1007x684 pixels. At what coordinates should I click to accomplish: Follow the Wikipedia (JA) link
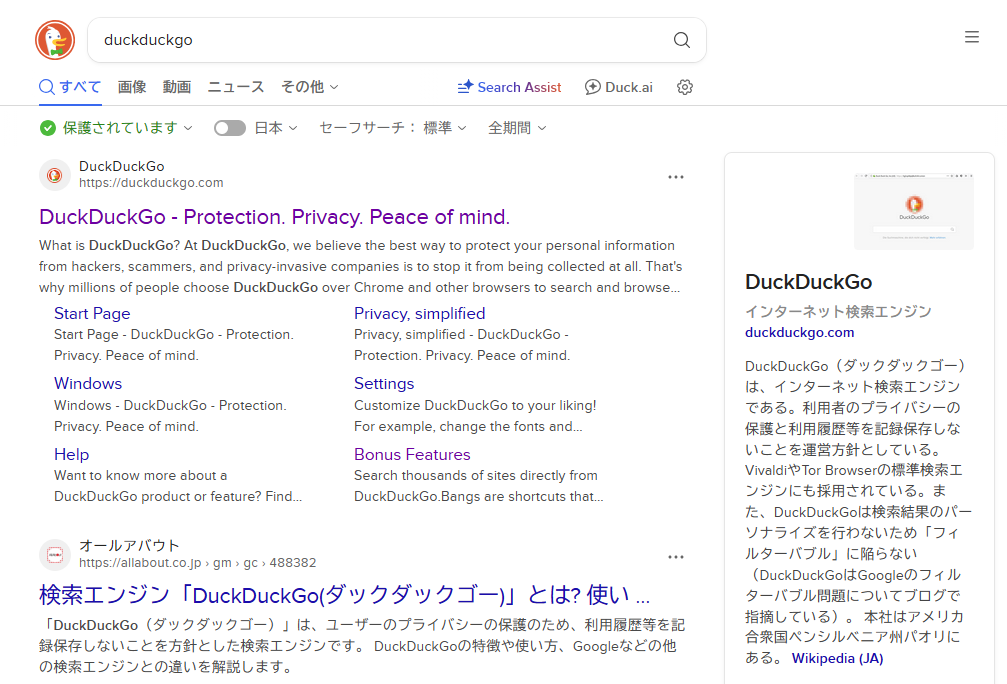tap(837, 658)
